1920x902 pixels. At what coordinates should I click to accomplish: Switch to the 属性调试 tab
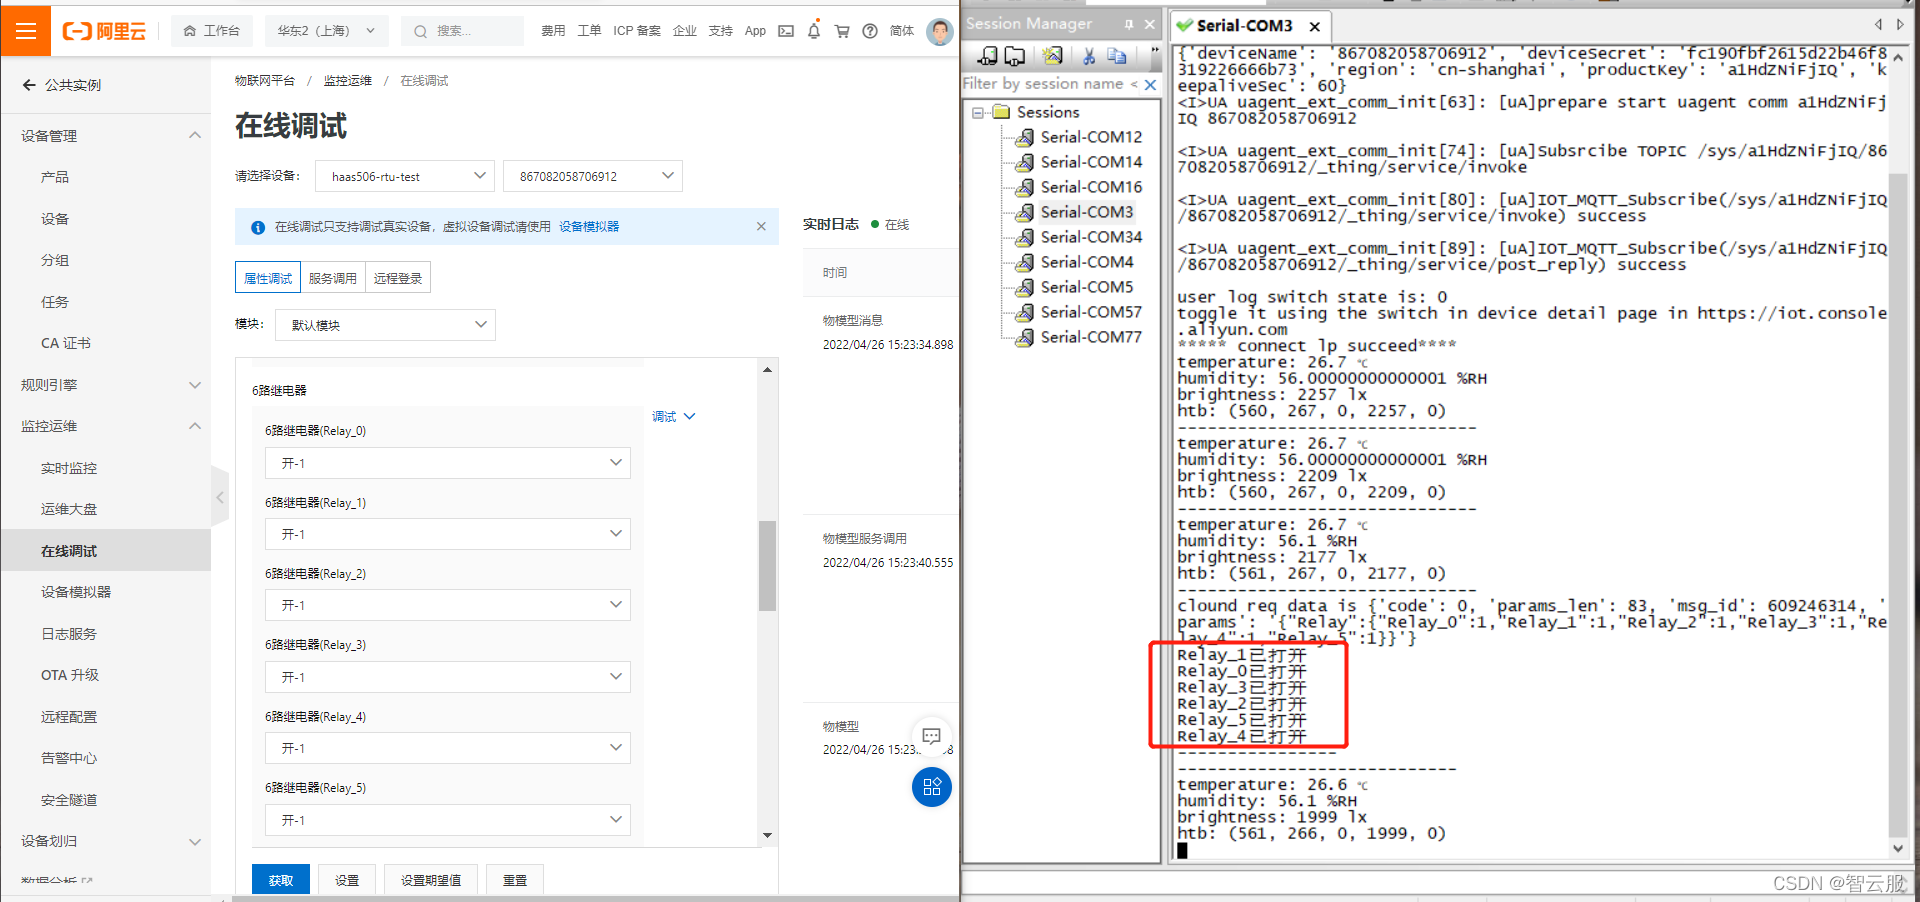coord(268,278)
